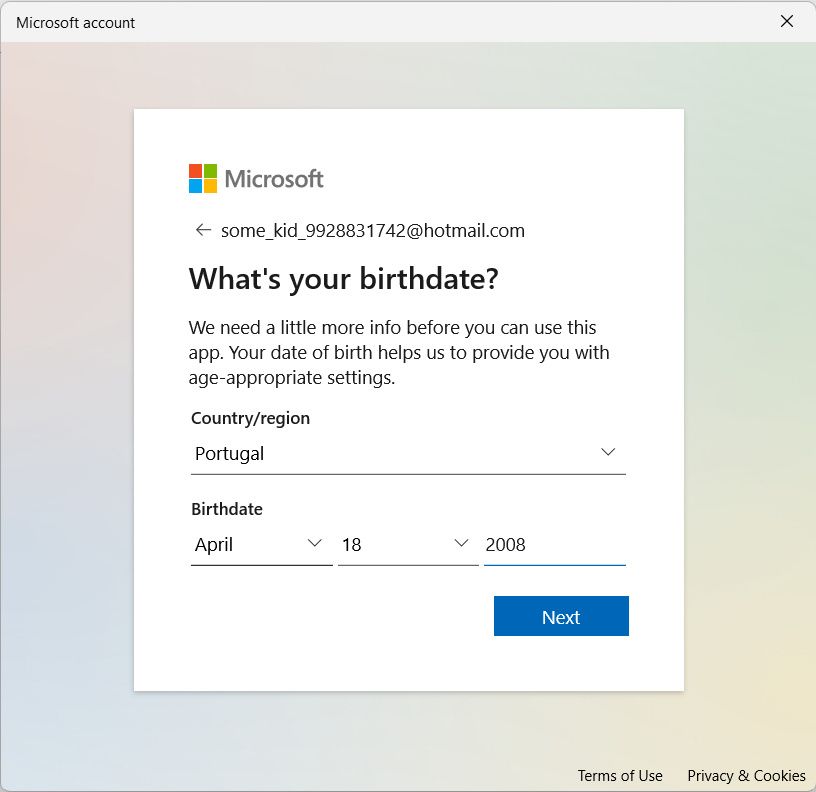This screenshot has height=792, width=816.
Task: Close the Microsoft account window
Action: [787, 20]
